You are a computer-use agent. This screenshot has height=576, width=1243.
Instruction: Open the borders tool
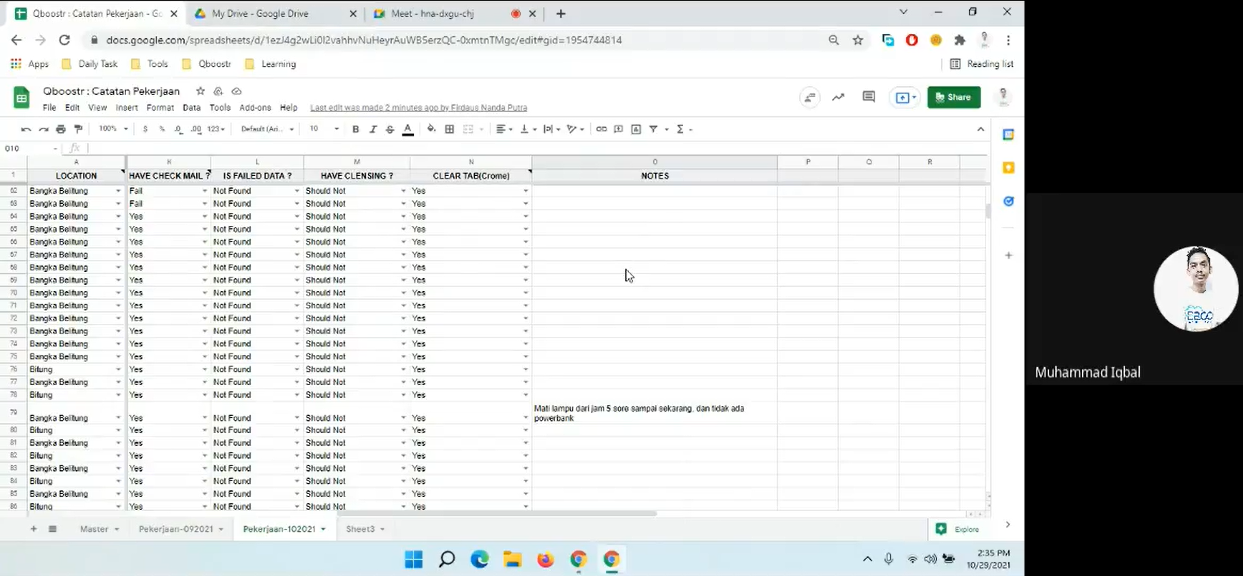pos(450,129)
